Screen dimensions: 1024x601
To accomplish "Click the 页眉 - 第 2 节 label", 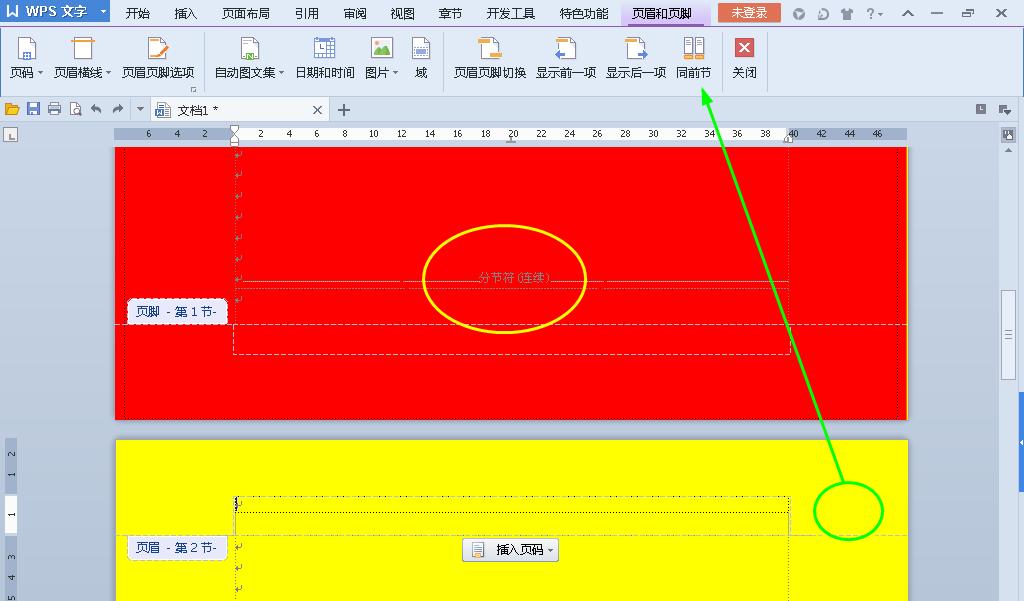I will click(x=176, y=547).
